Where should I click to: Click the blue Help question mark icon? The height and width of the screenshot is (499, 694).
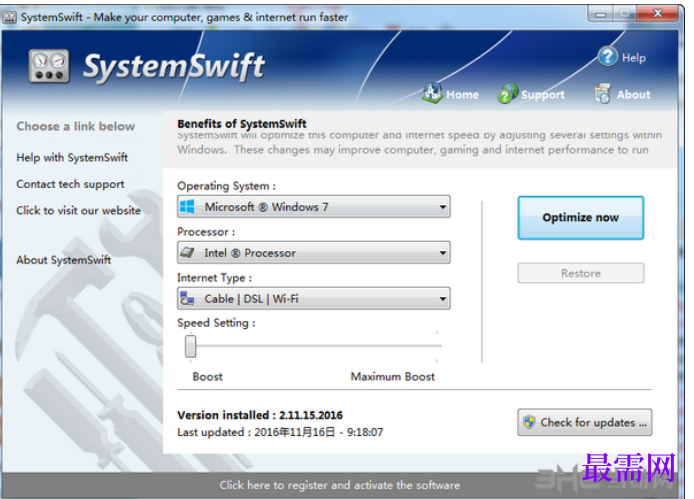point(608,57)
